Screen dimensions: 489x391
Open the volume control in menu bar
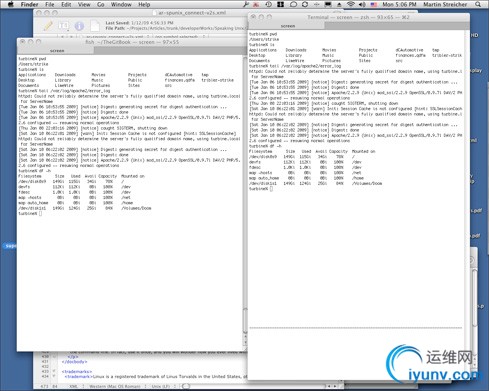(362, 4)
